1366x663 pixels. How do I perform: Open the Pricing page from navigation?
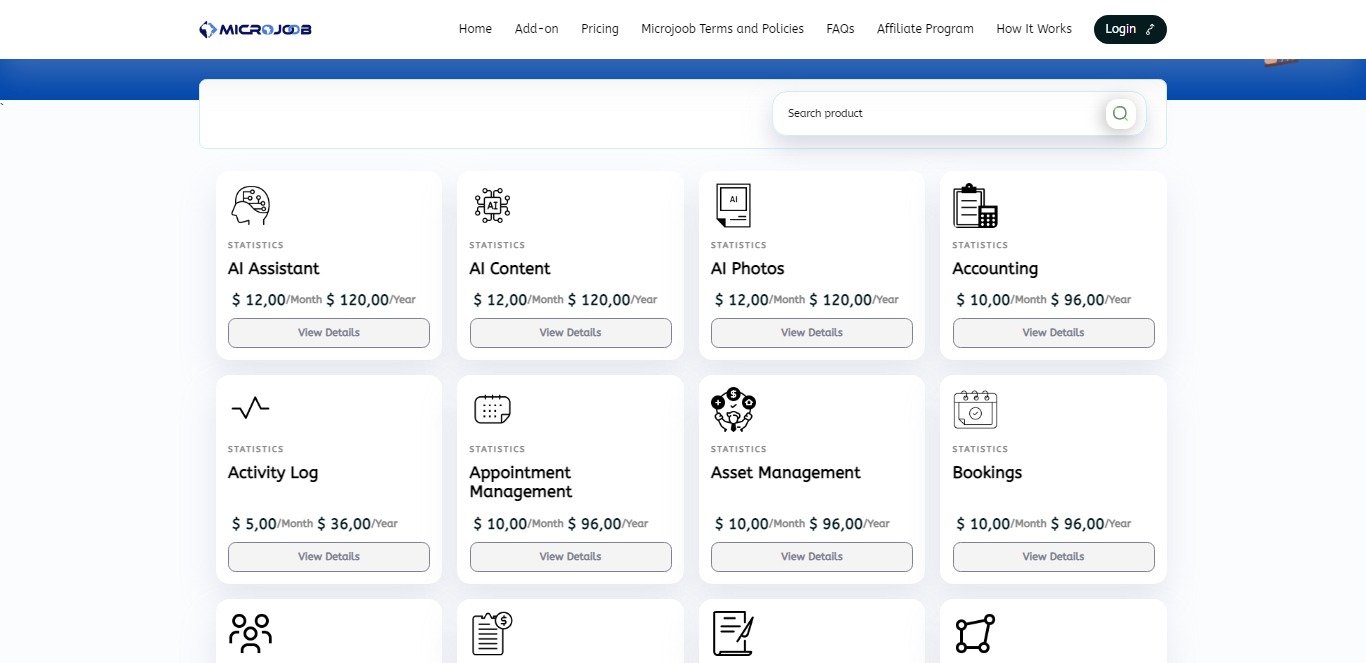(600, 29)
